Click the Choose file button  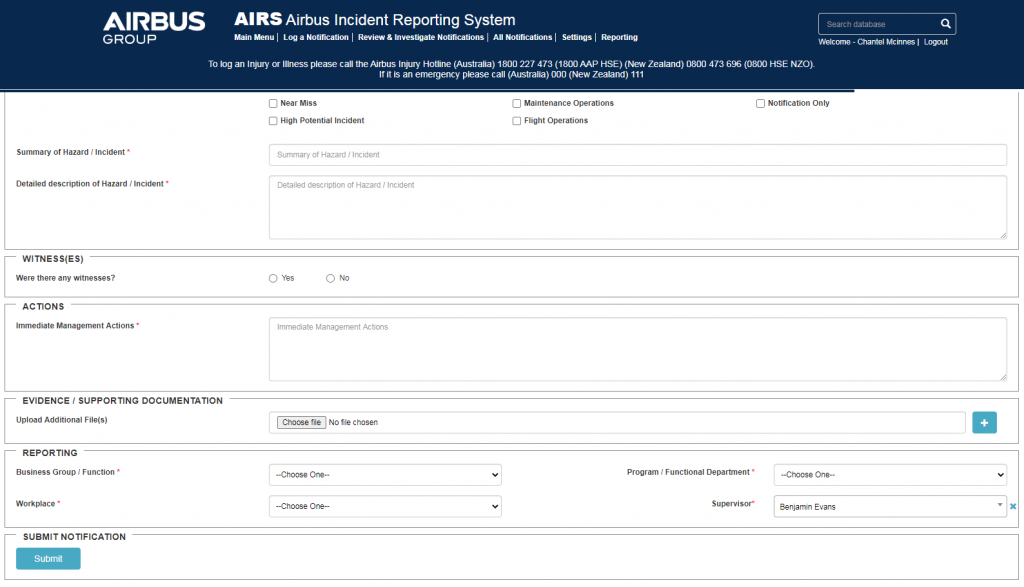coord(301,423)
